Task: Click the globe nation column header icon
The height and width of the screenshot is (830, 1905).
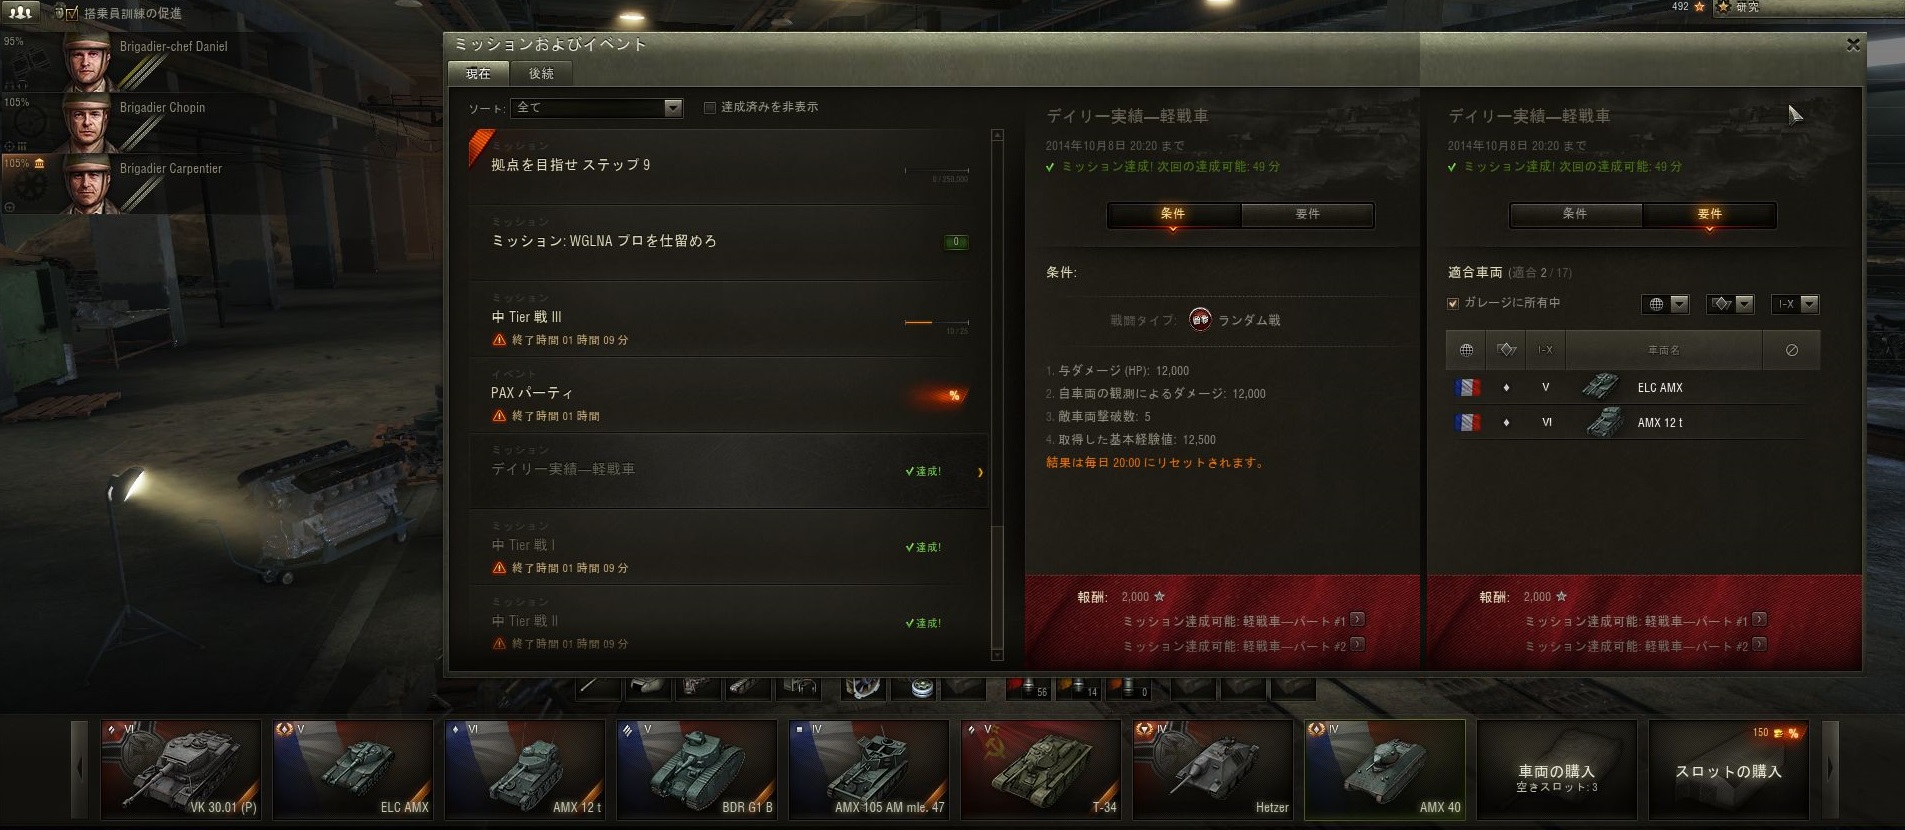Action: point(1466,350)
